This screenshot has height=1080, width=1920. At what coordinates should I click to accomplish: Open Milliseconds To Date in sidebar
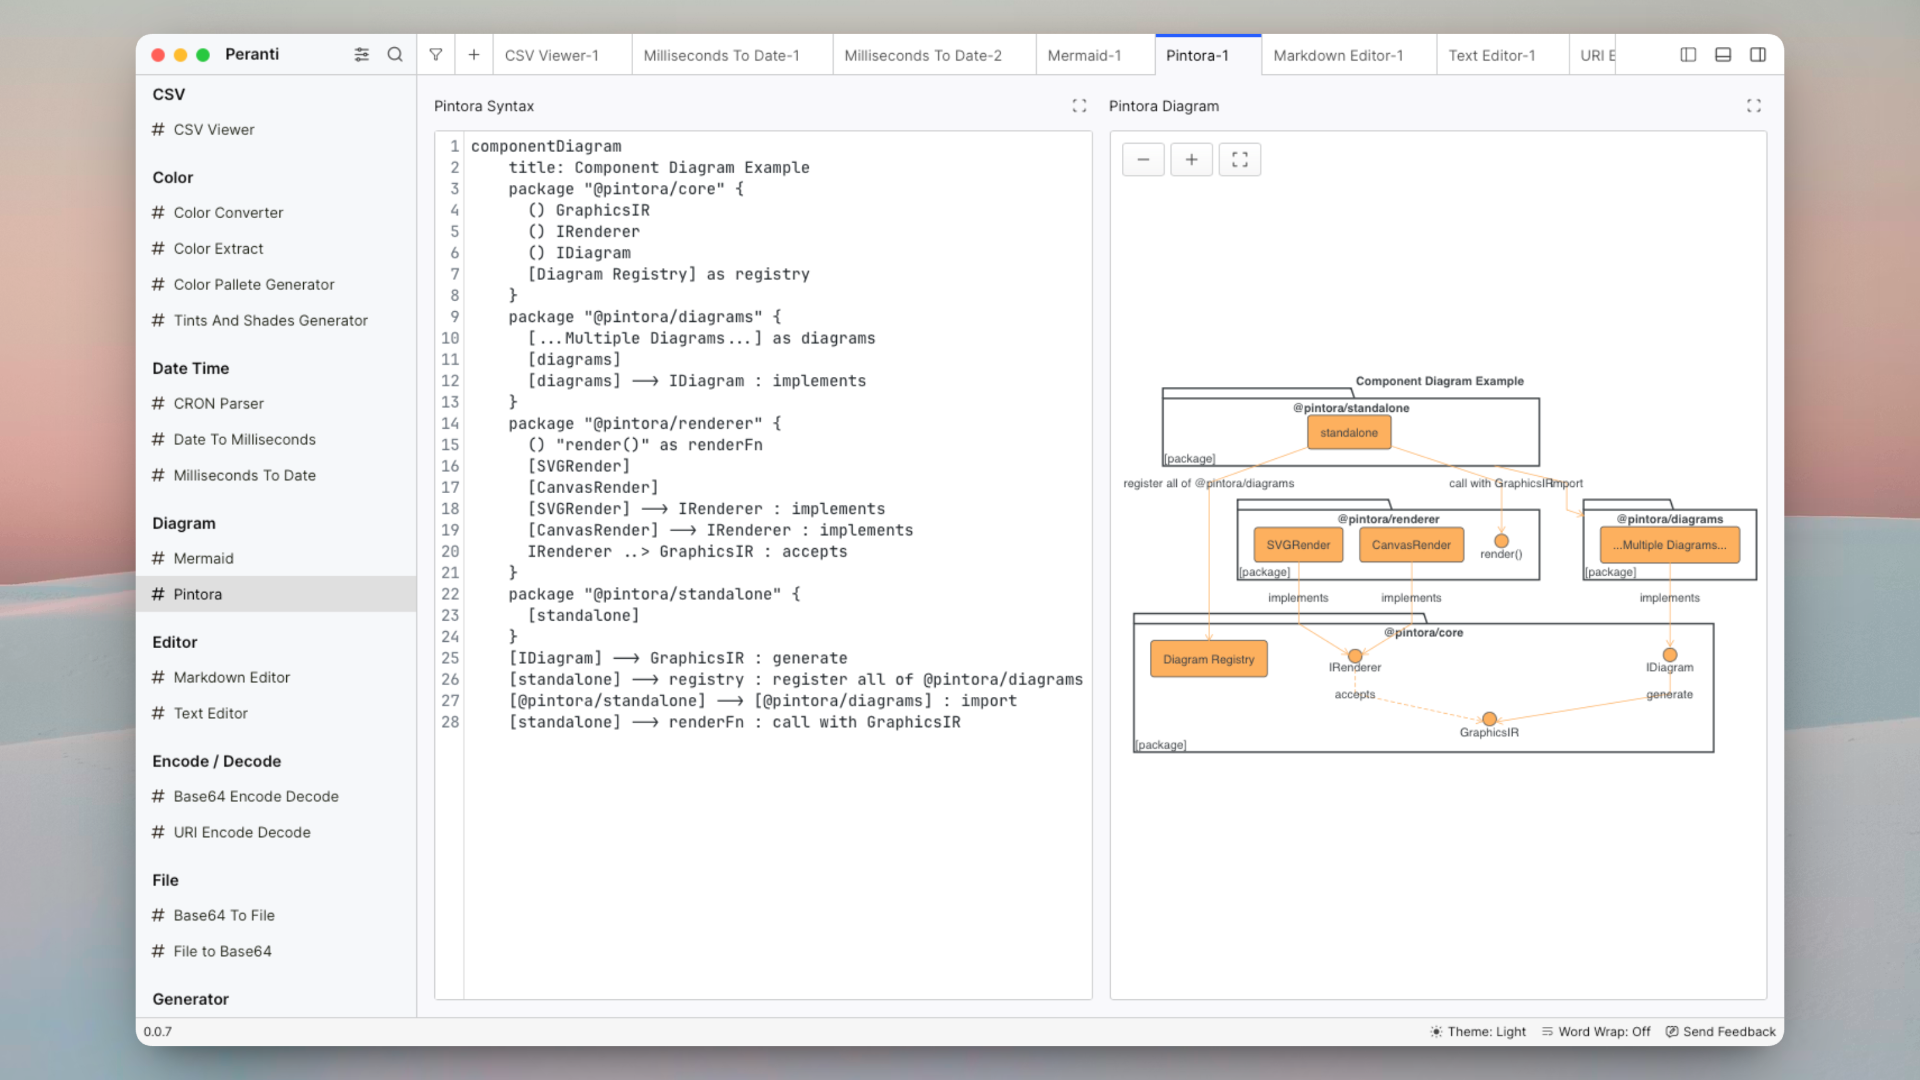276,476
